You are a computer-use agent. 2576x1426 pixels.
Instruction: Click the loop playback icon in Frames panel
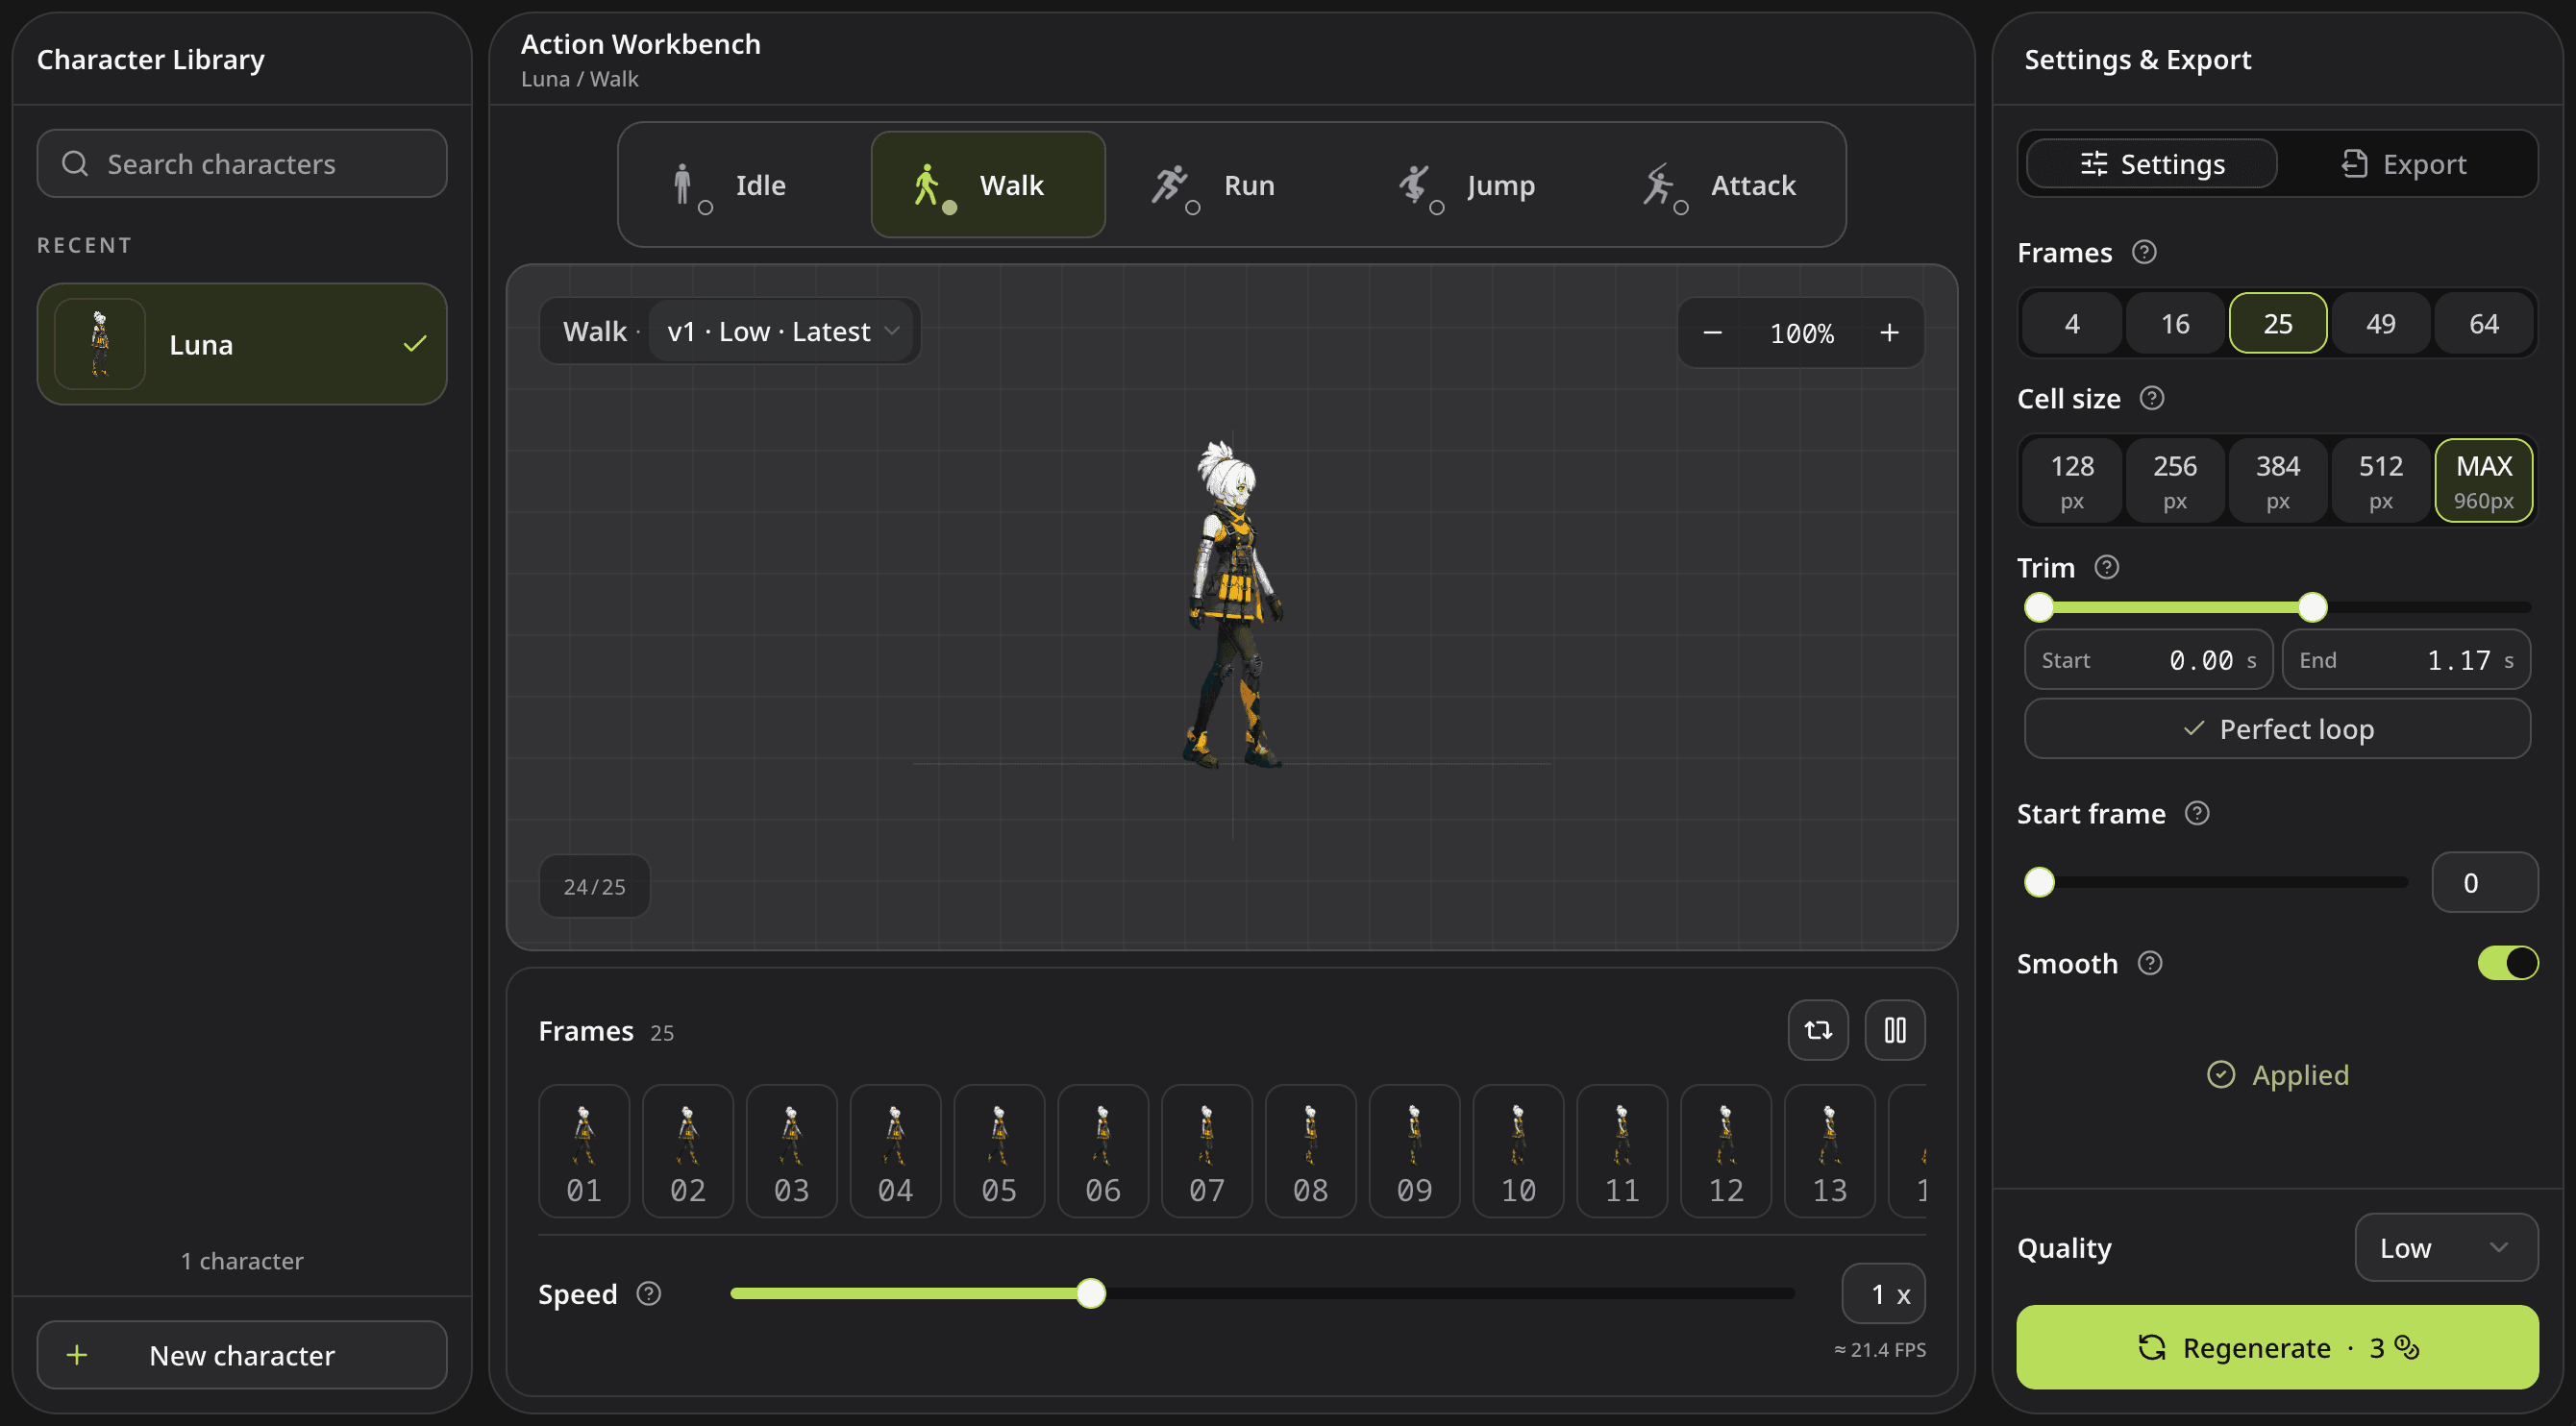pyautogui.click(x=1817, y=1030)
